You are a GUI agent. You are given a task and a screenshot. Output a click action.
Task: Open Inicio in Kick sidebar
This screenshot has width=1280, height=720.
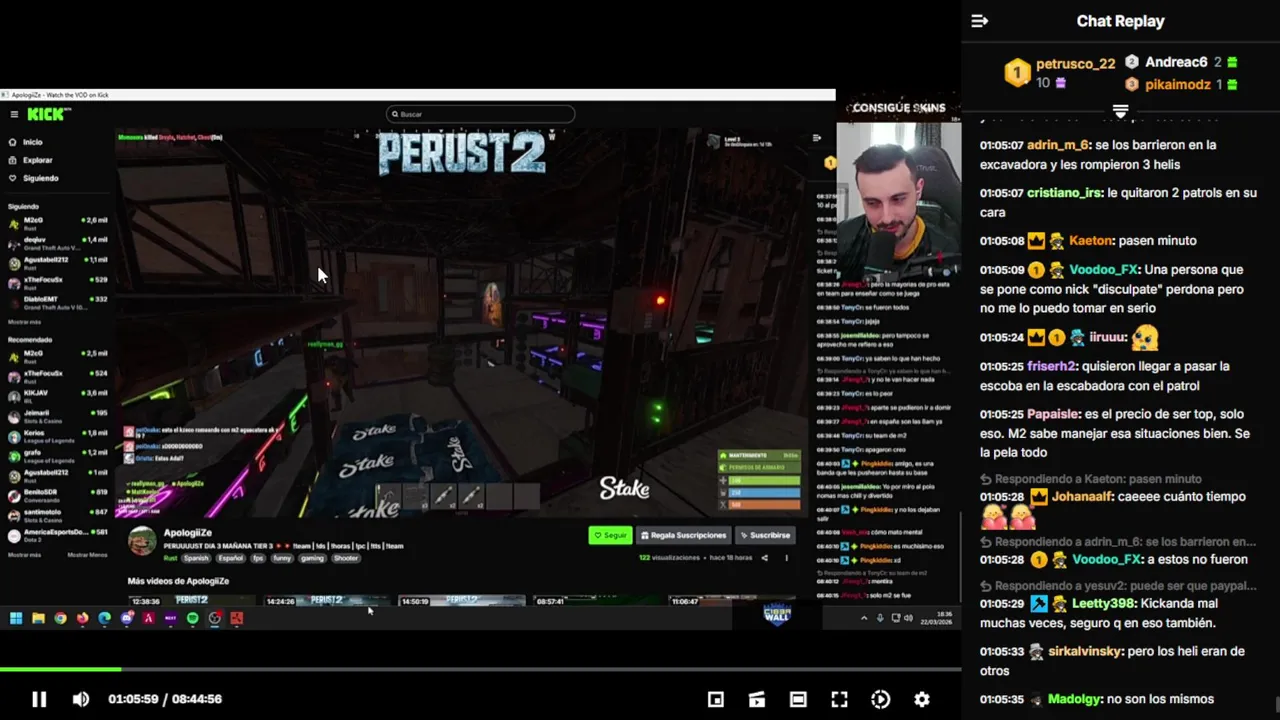(x=26, y=142)
